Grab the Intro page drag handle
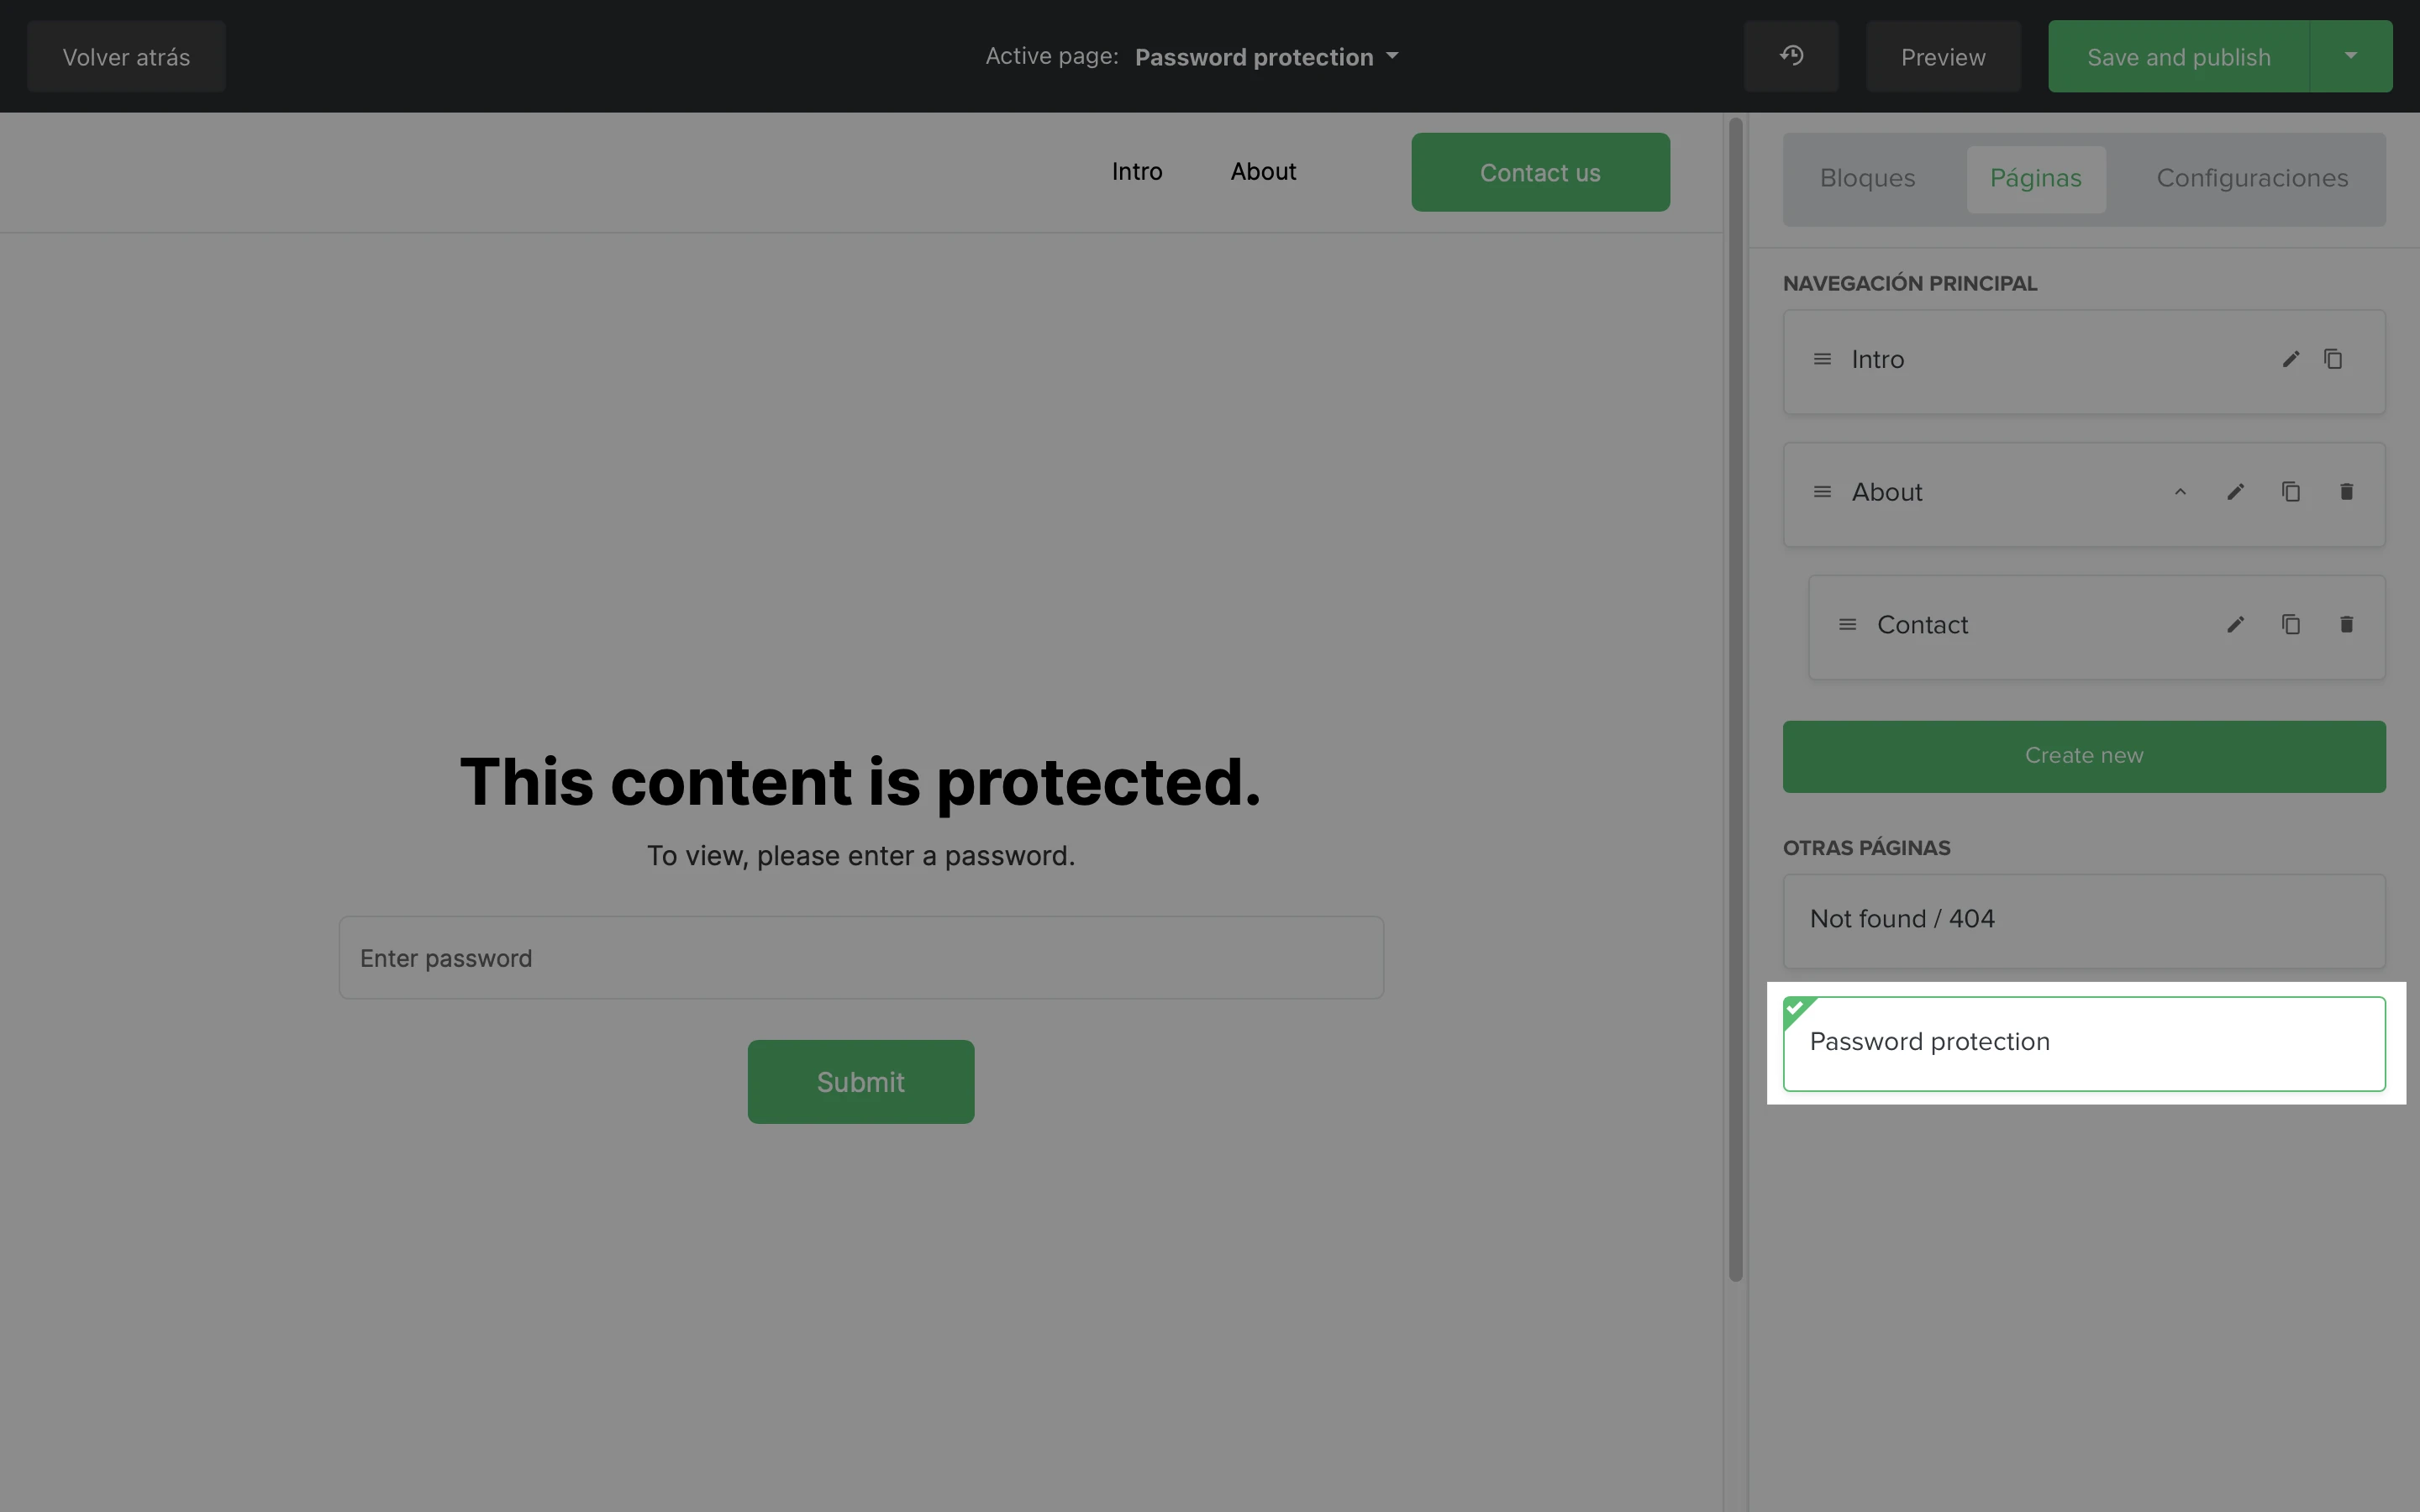The image size is (2420, 1512). coord(1822,359)
